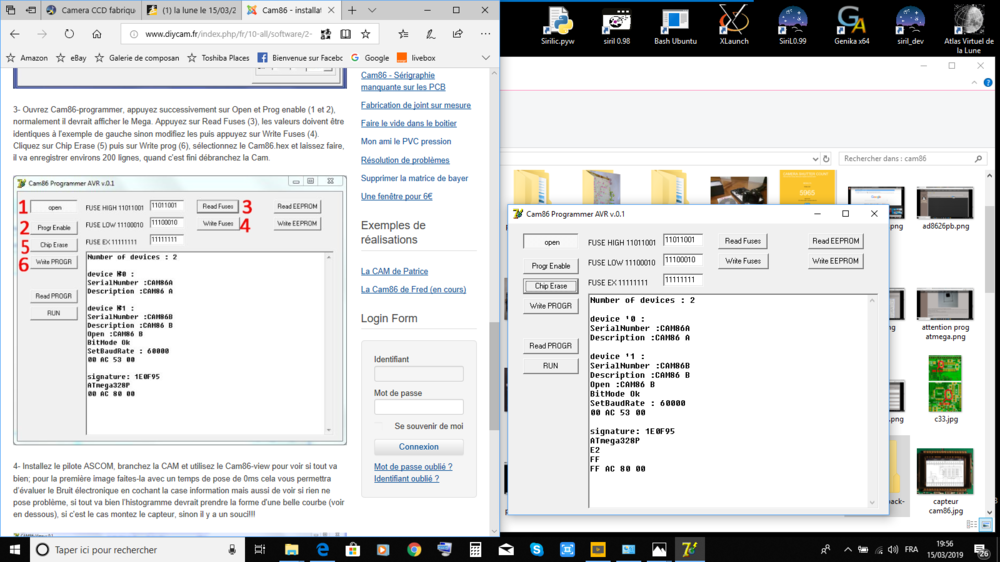Click Read PROGR in Cam86 Programmer window

coord(550,346)
